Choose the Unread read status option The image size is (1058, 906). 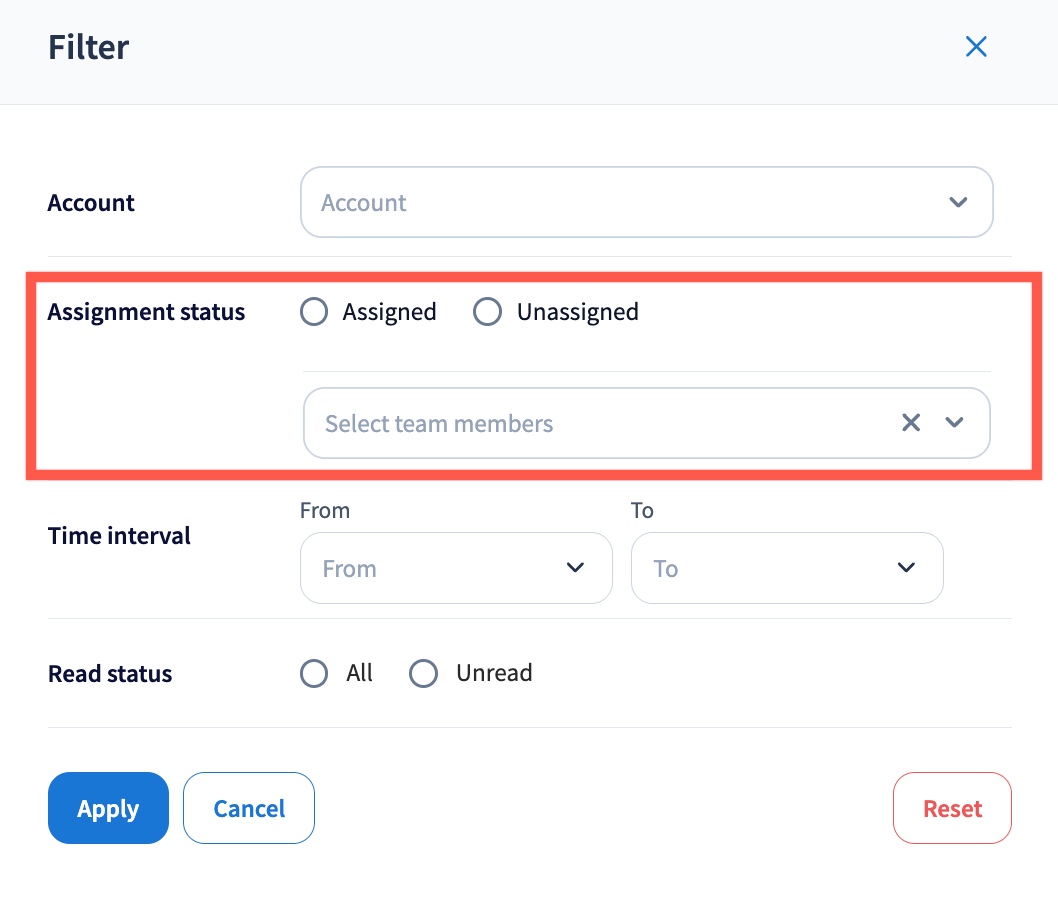click(x=424, y=674)
